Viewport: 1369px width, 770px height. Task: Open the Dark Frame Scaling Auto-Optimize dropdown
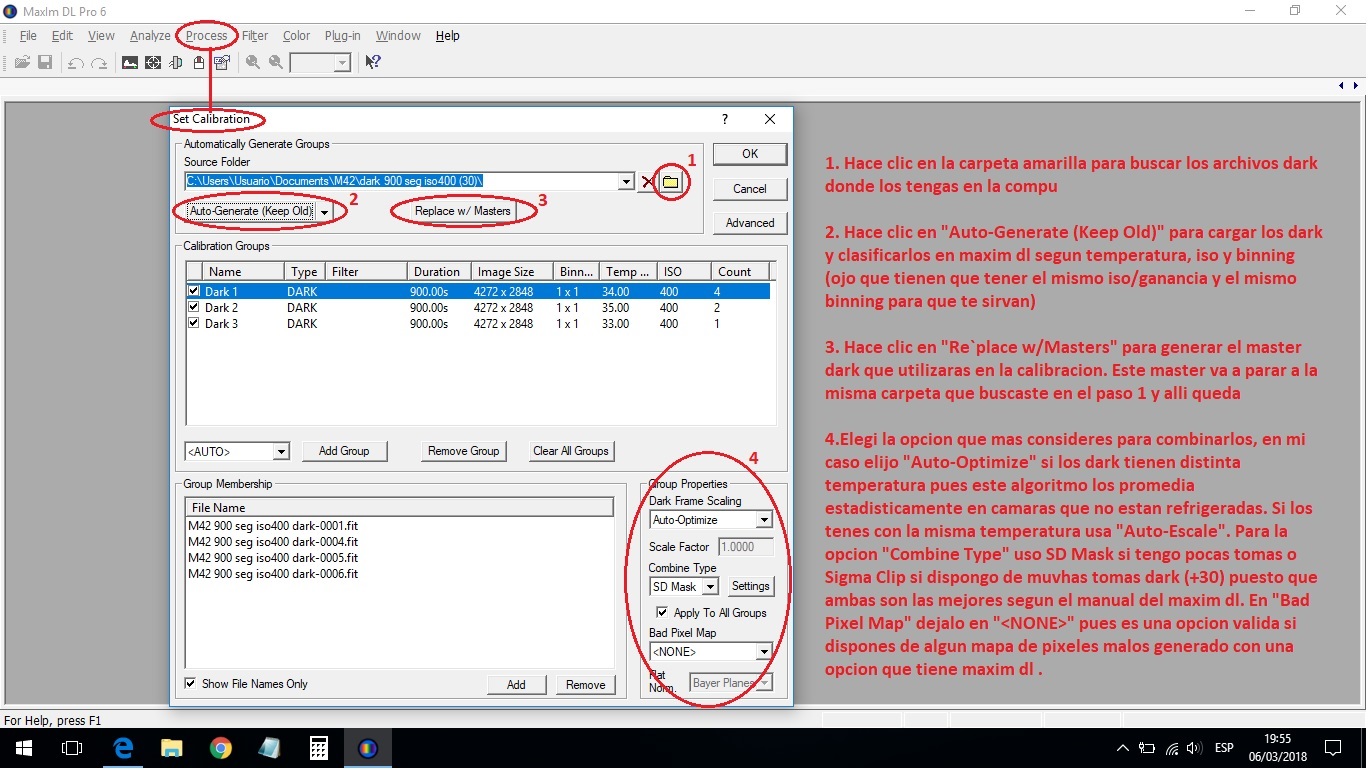click(764, 520)
